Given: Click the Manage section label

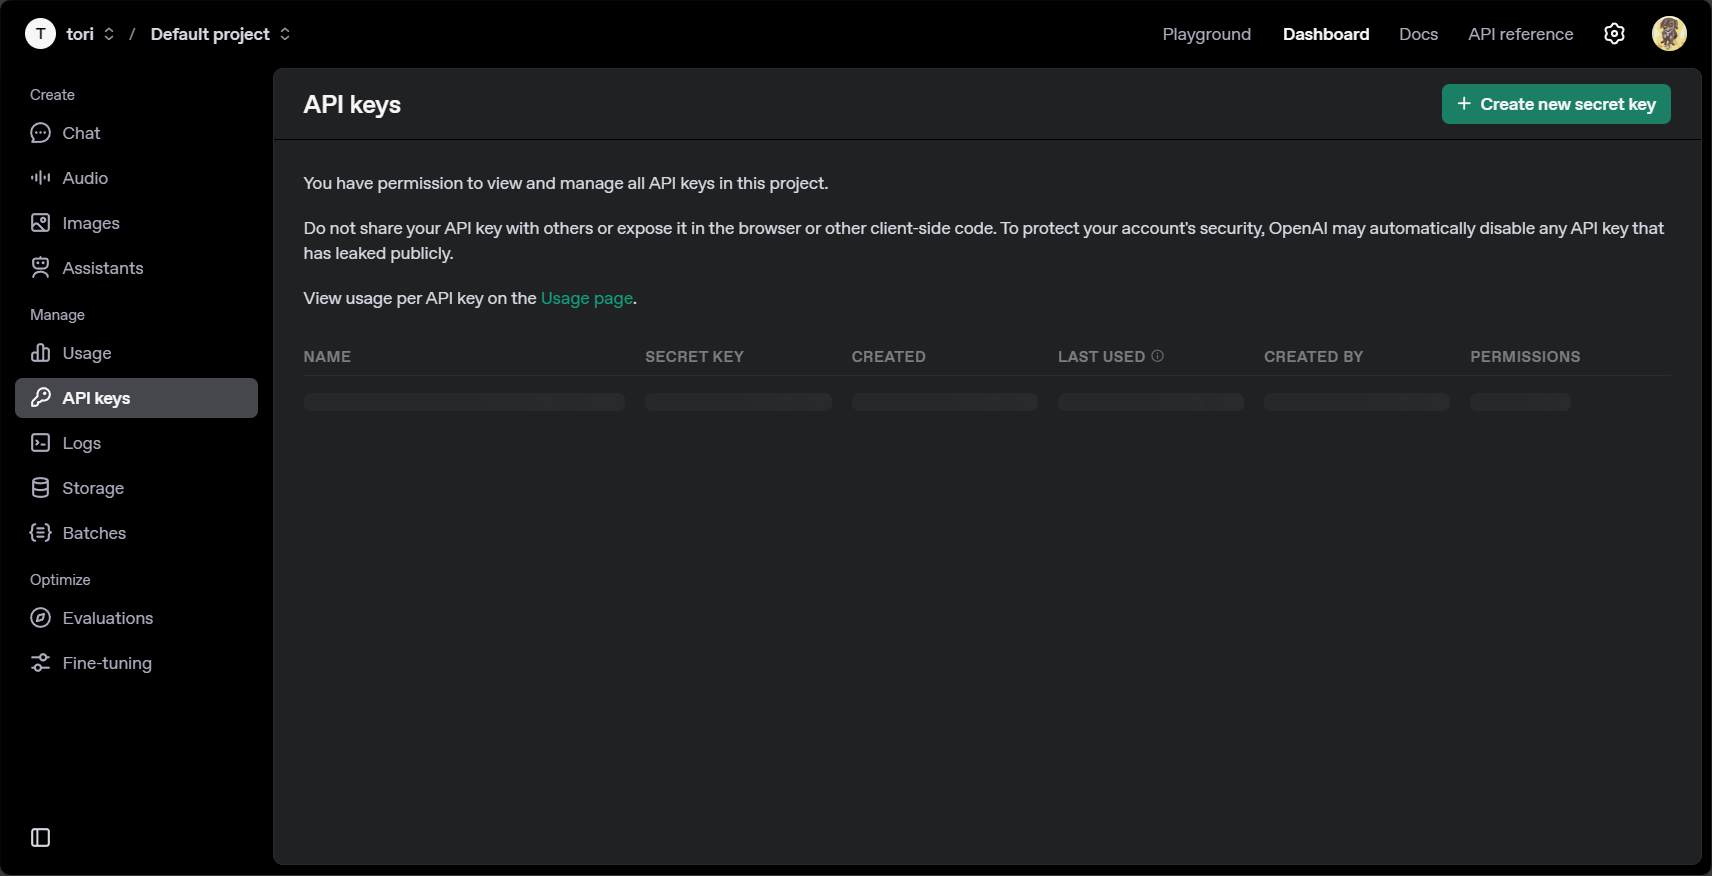Looking at the screenshot, I should tap(57, 315).
